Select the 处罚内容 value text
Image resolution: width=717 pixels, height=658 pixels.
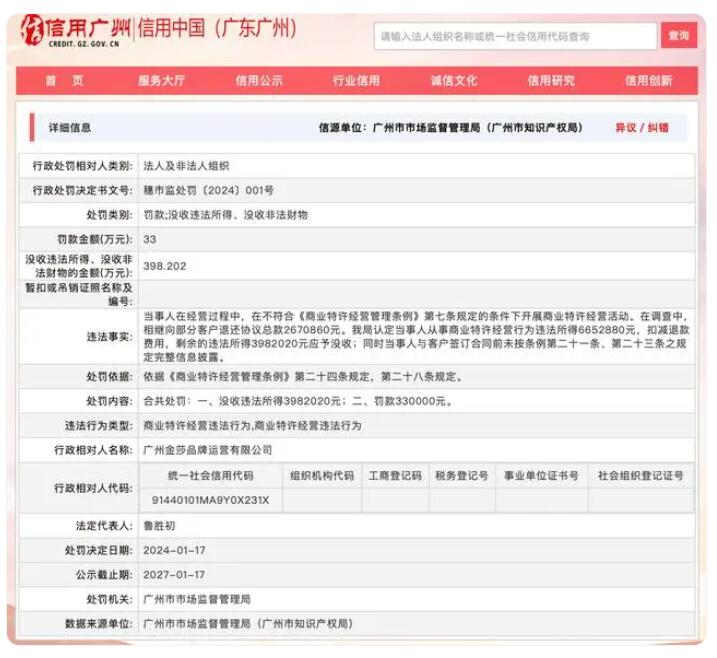299,401
